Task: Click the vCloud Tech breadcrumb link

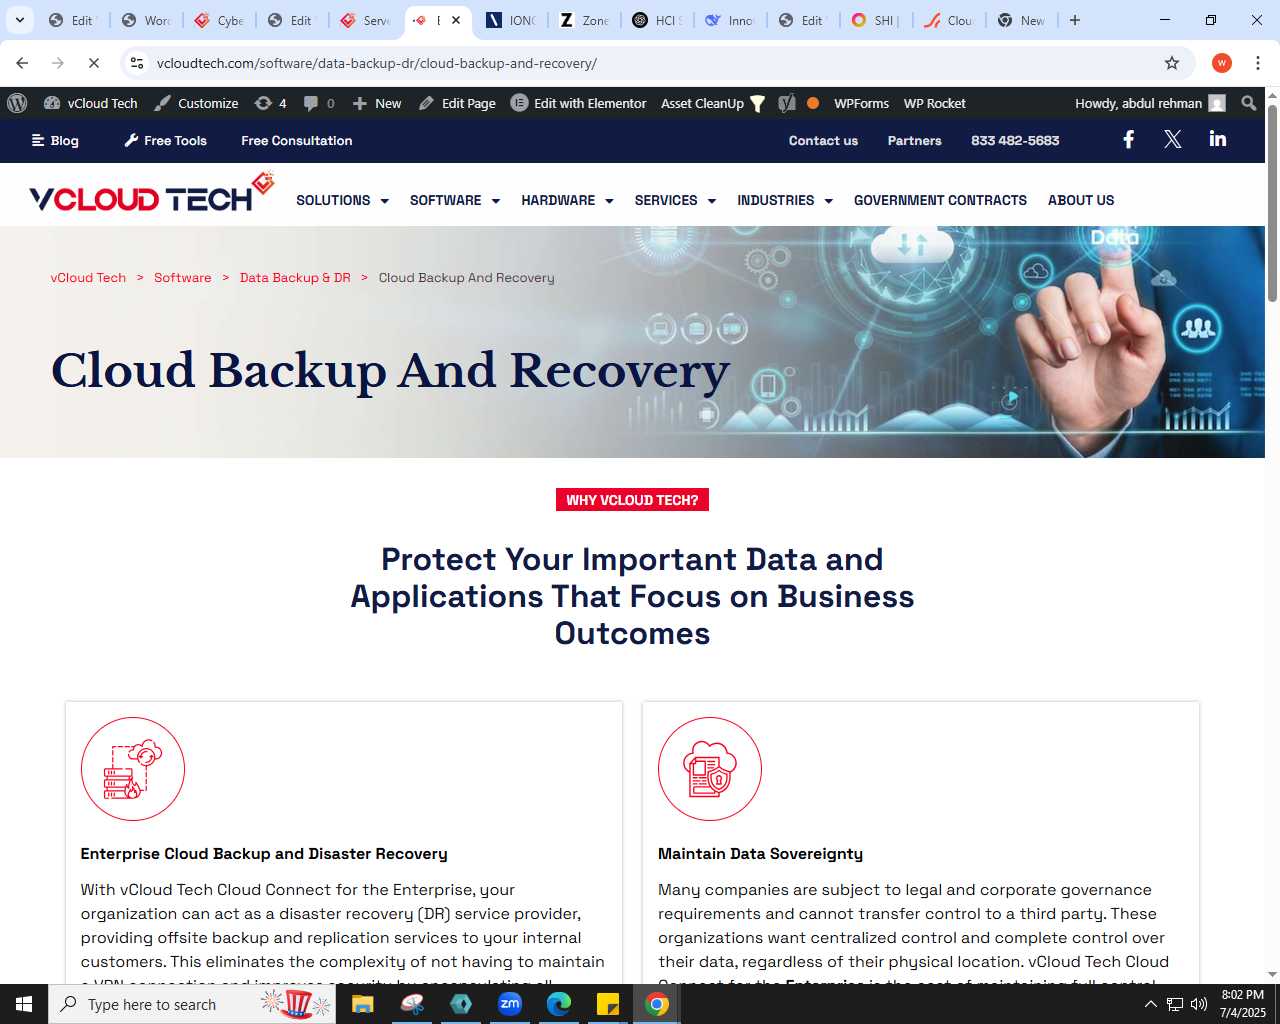Action: [88, 278]
